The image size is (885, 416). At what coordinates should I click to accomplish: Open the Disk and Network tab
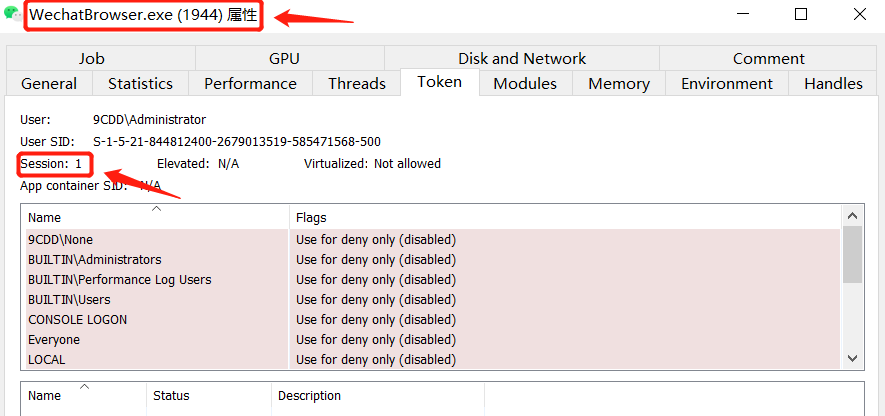[522, 58]
